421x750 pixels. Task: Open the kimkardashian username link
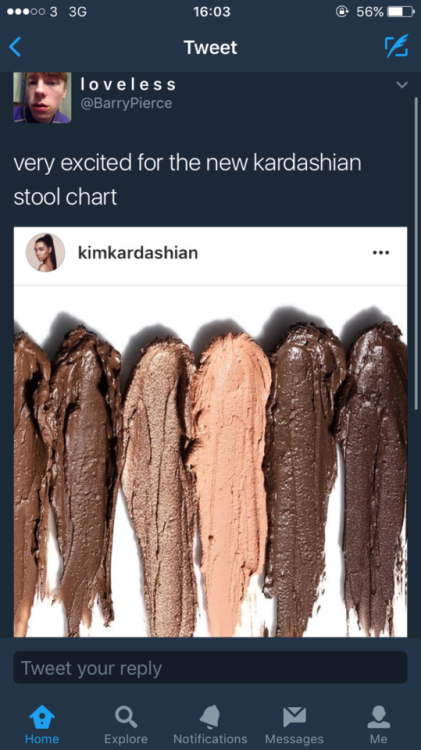pyautogui.click(x=138, y=253)
